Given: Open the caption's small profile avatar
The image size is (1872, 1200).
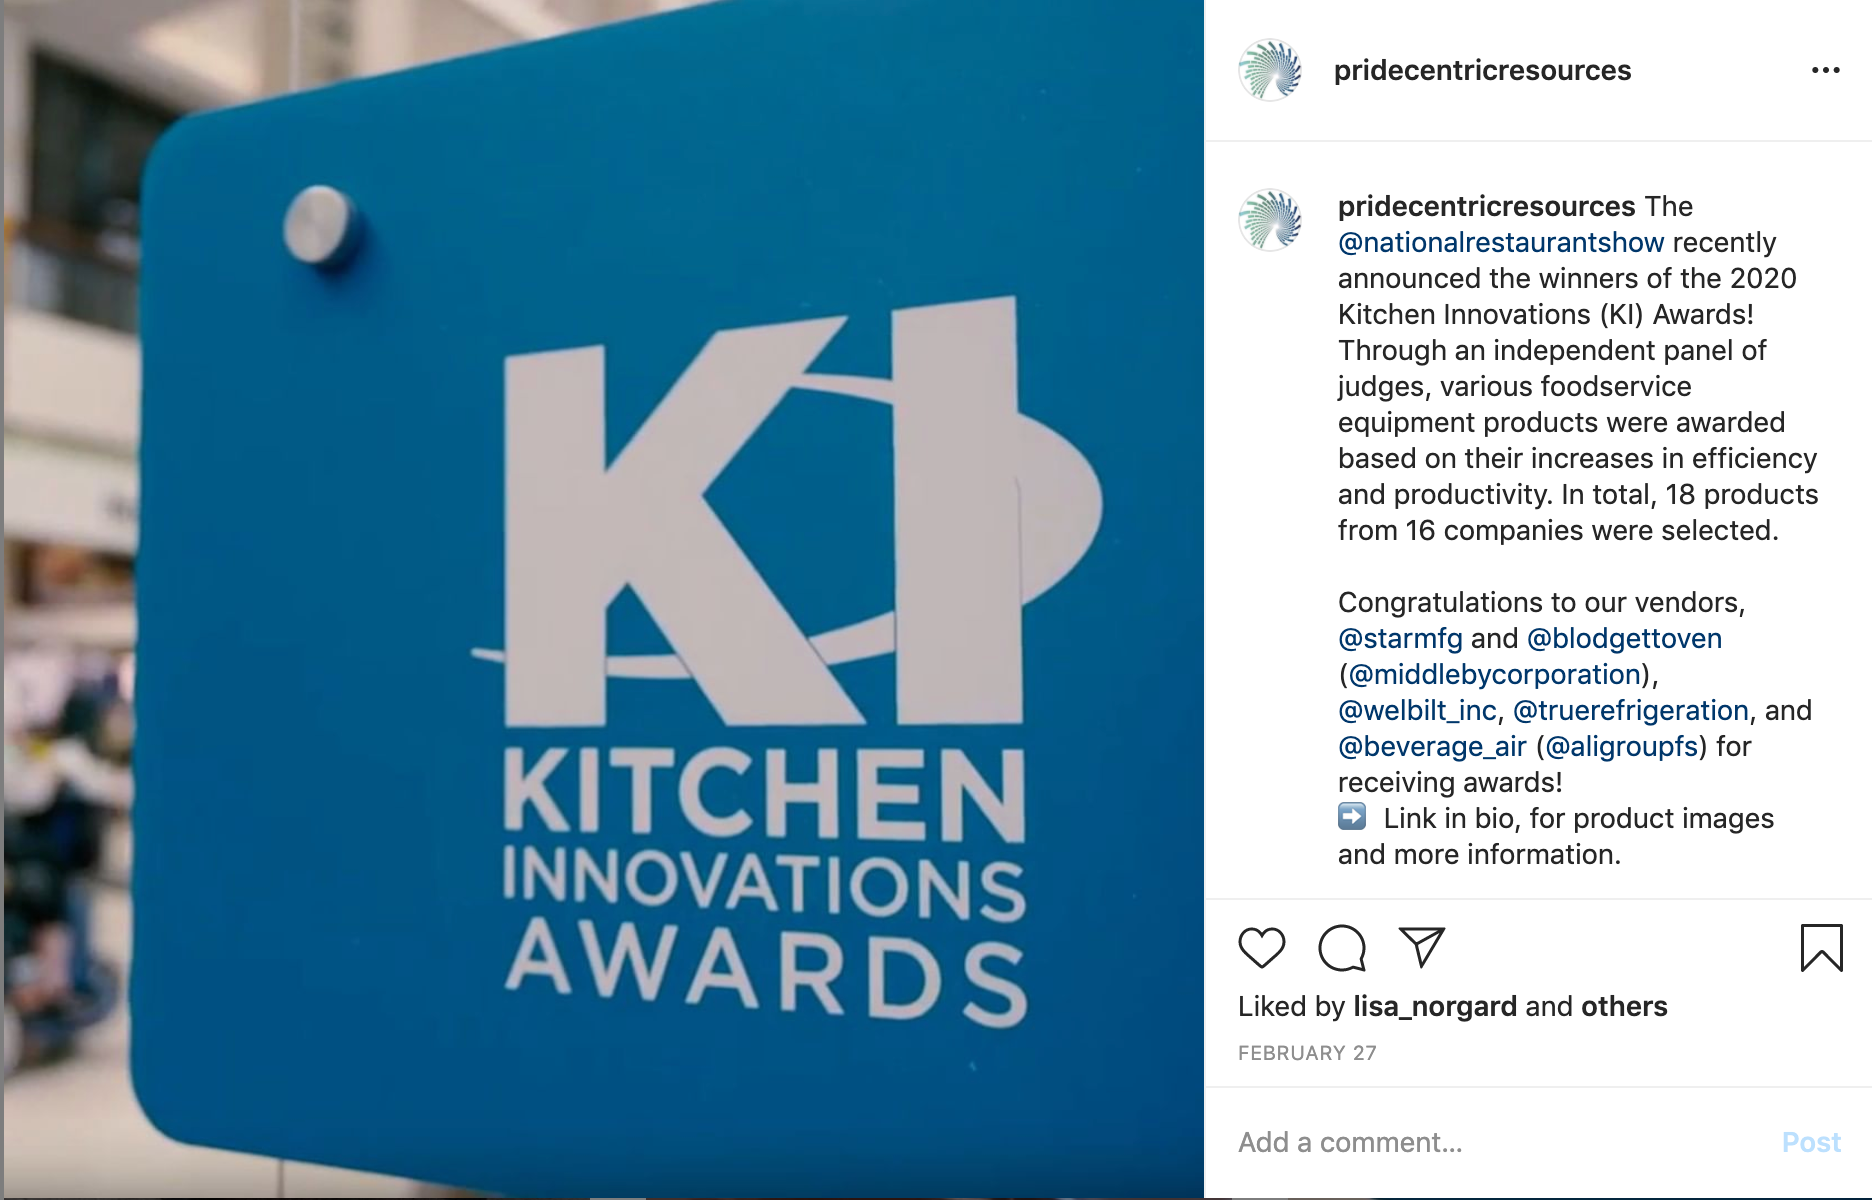Looking at the screenshot, I should [1270, 219].
